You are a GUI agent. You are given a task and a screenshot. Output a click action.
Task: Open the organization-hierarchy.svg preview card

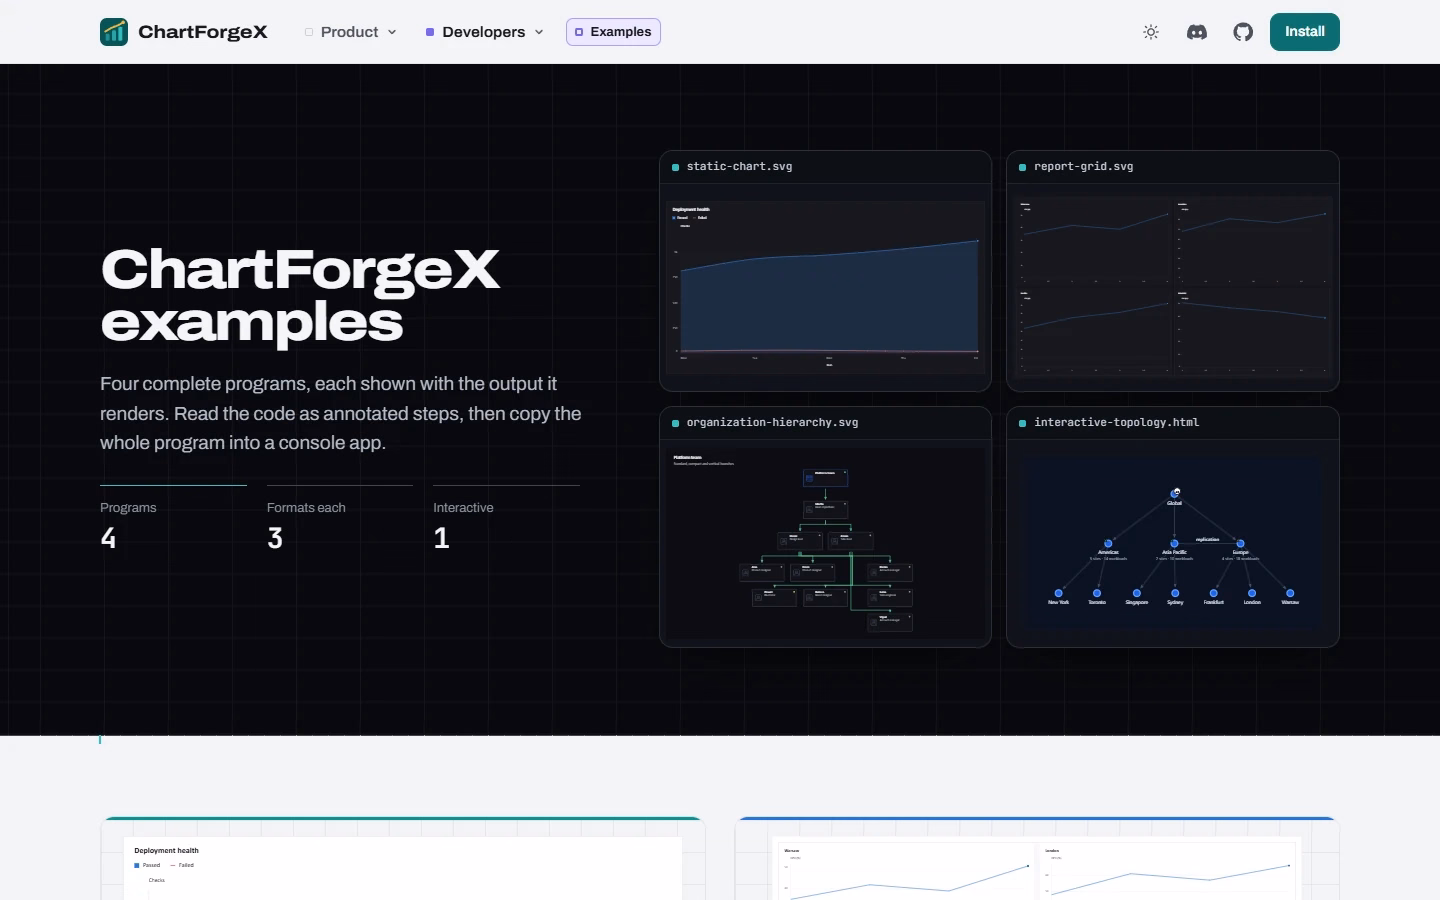pyautogui.click(x=825, y=527)
